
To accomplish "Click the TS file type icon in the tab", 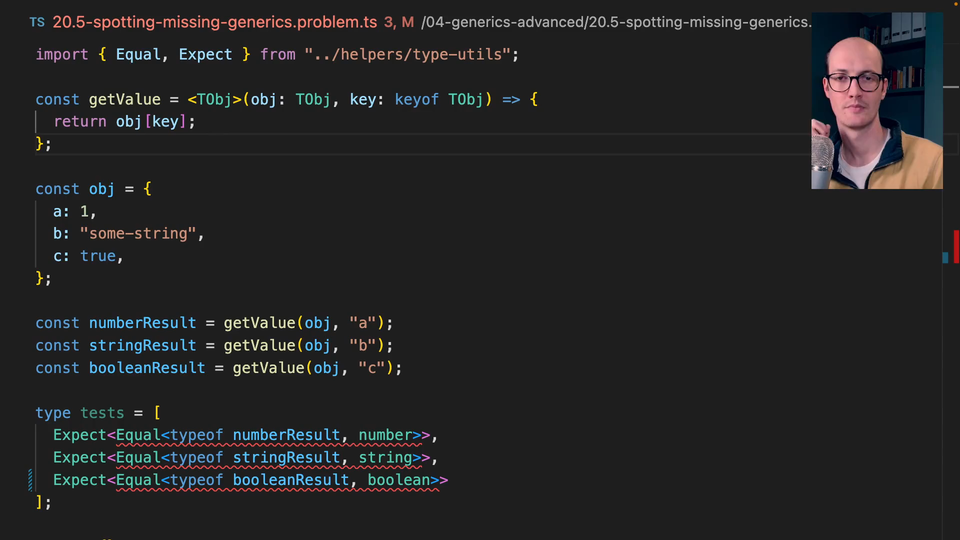I will 36,21.
